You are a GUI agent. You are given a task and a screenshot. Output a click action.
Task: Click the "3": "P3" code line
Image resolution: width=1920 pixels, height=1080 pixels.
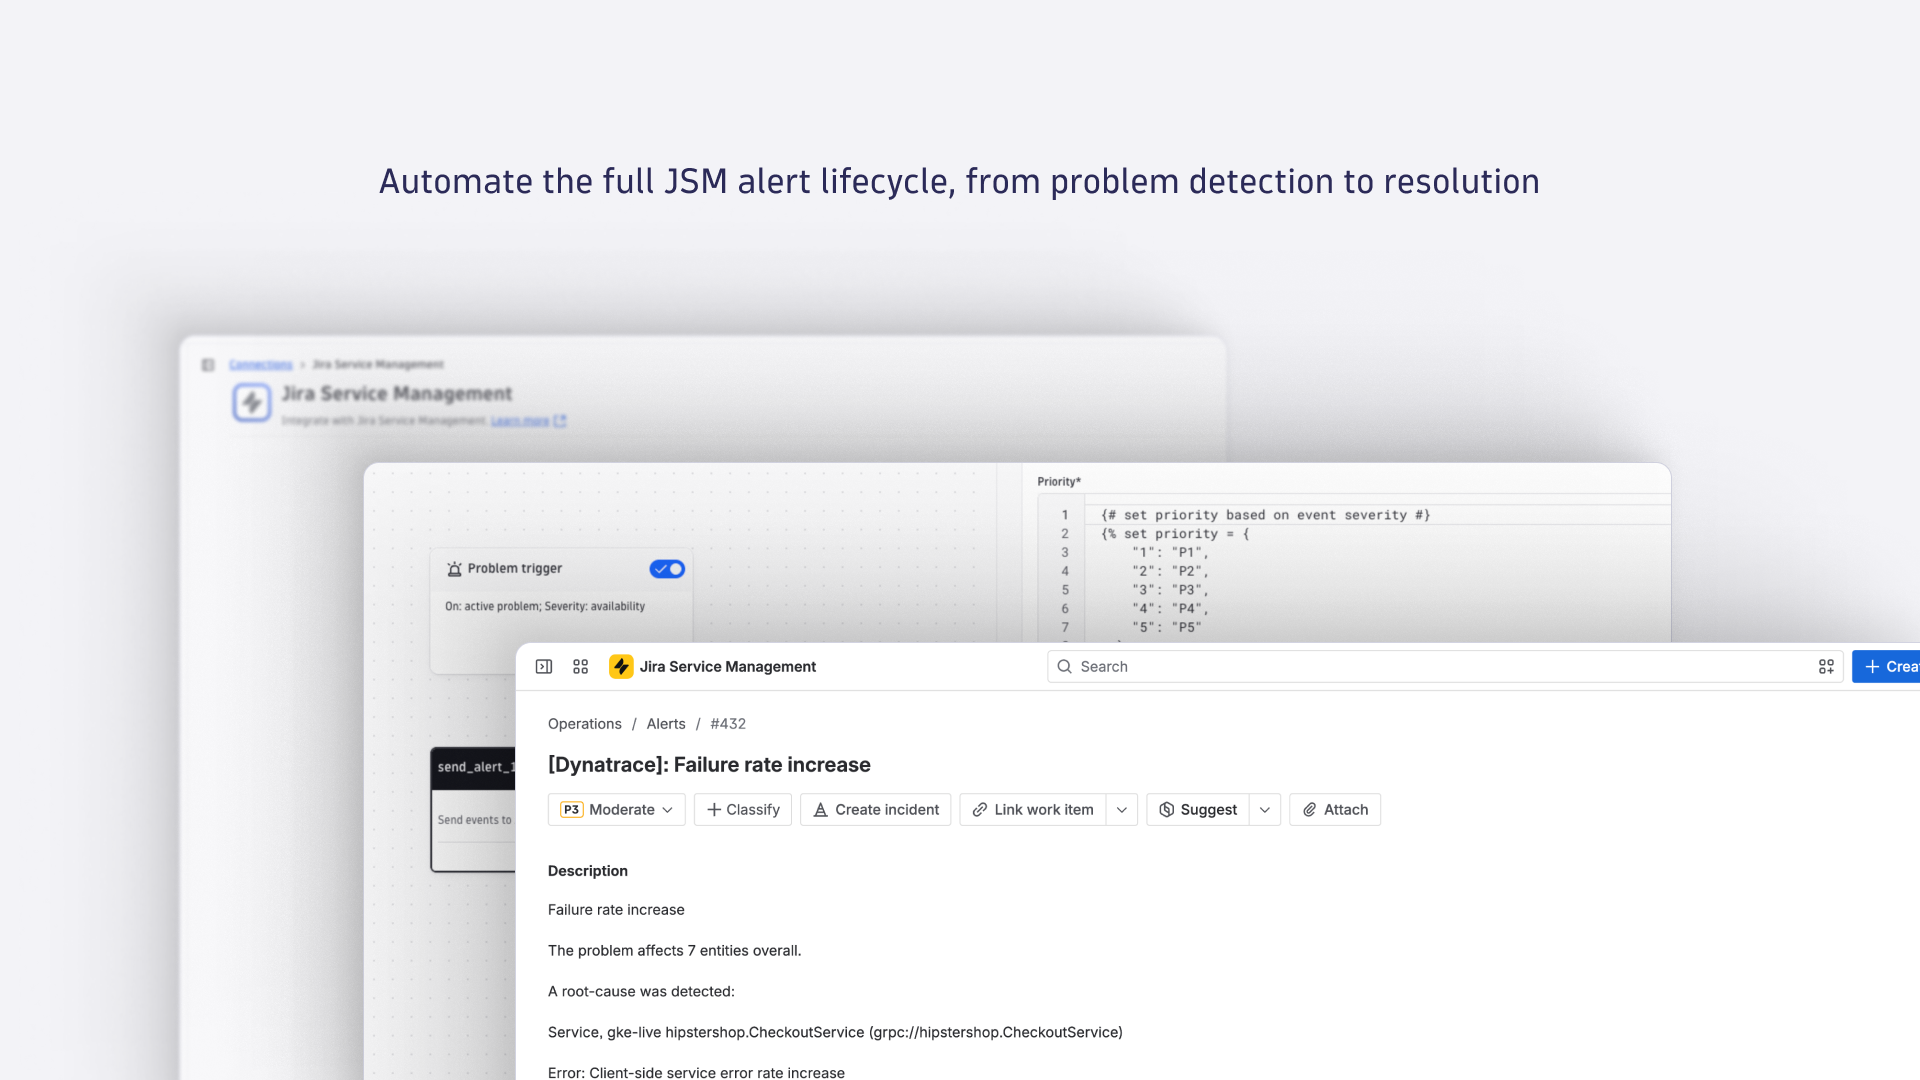tap(1170, 590)
